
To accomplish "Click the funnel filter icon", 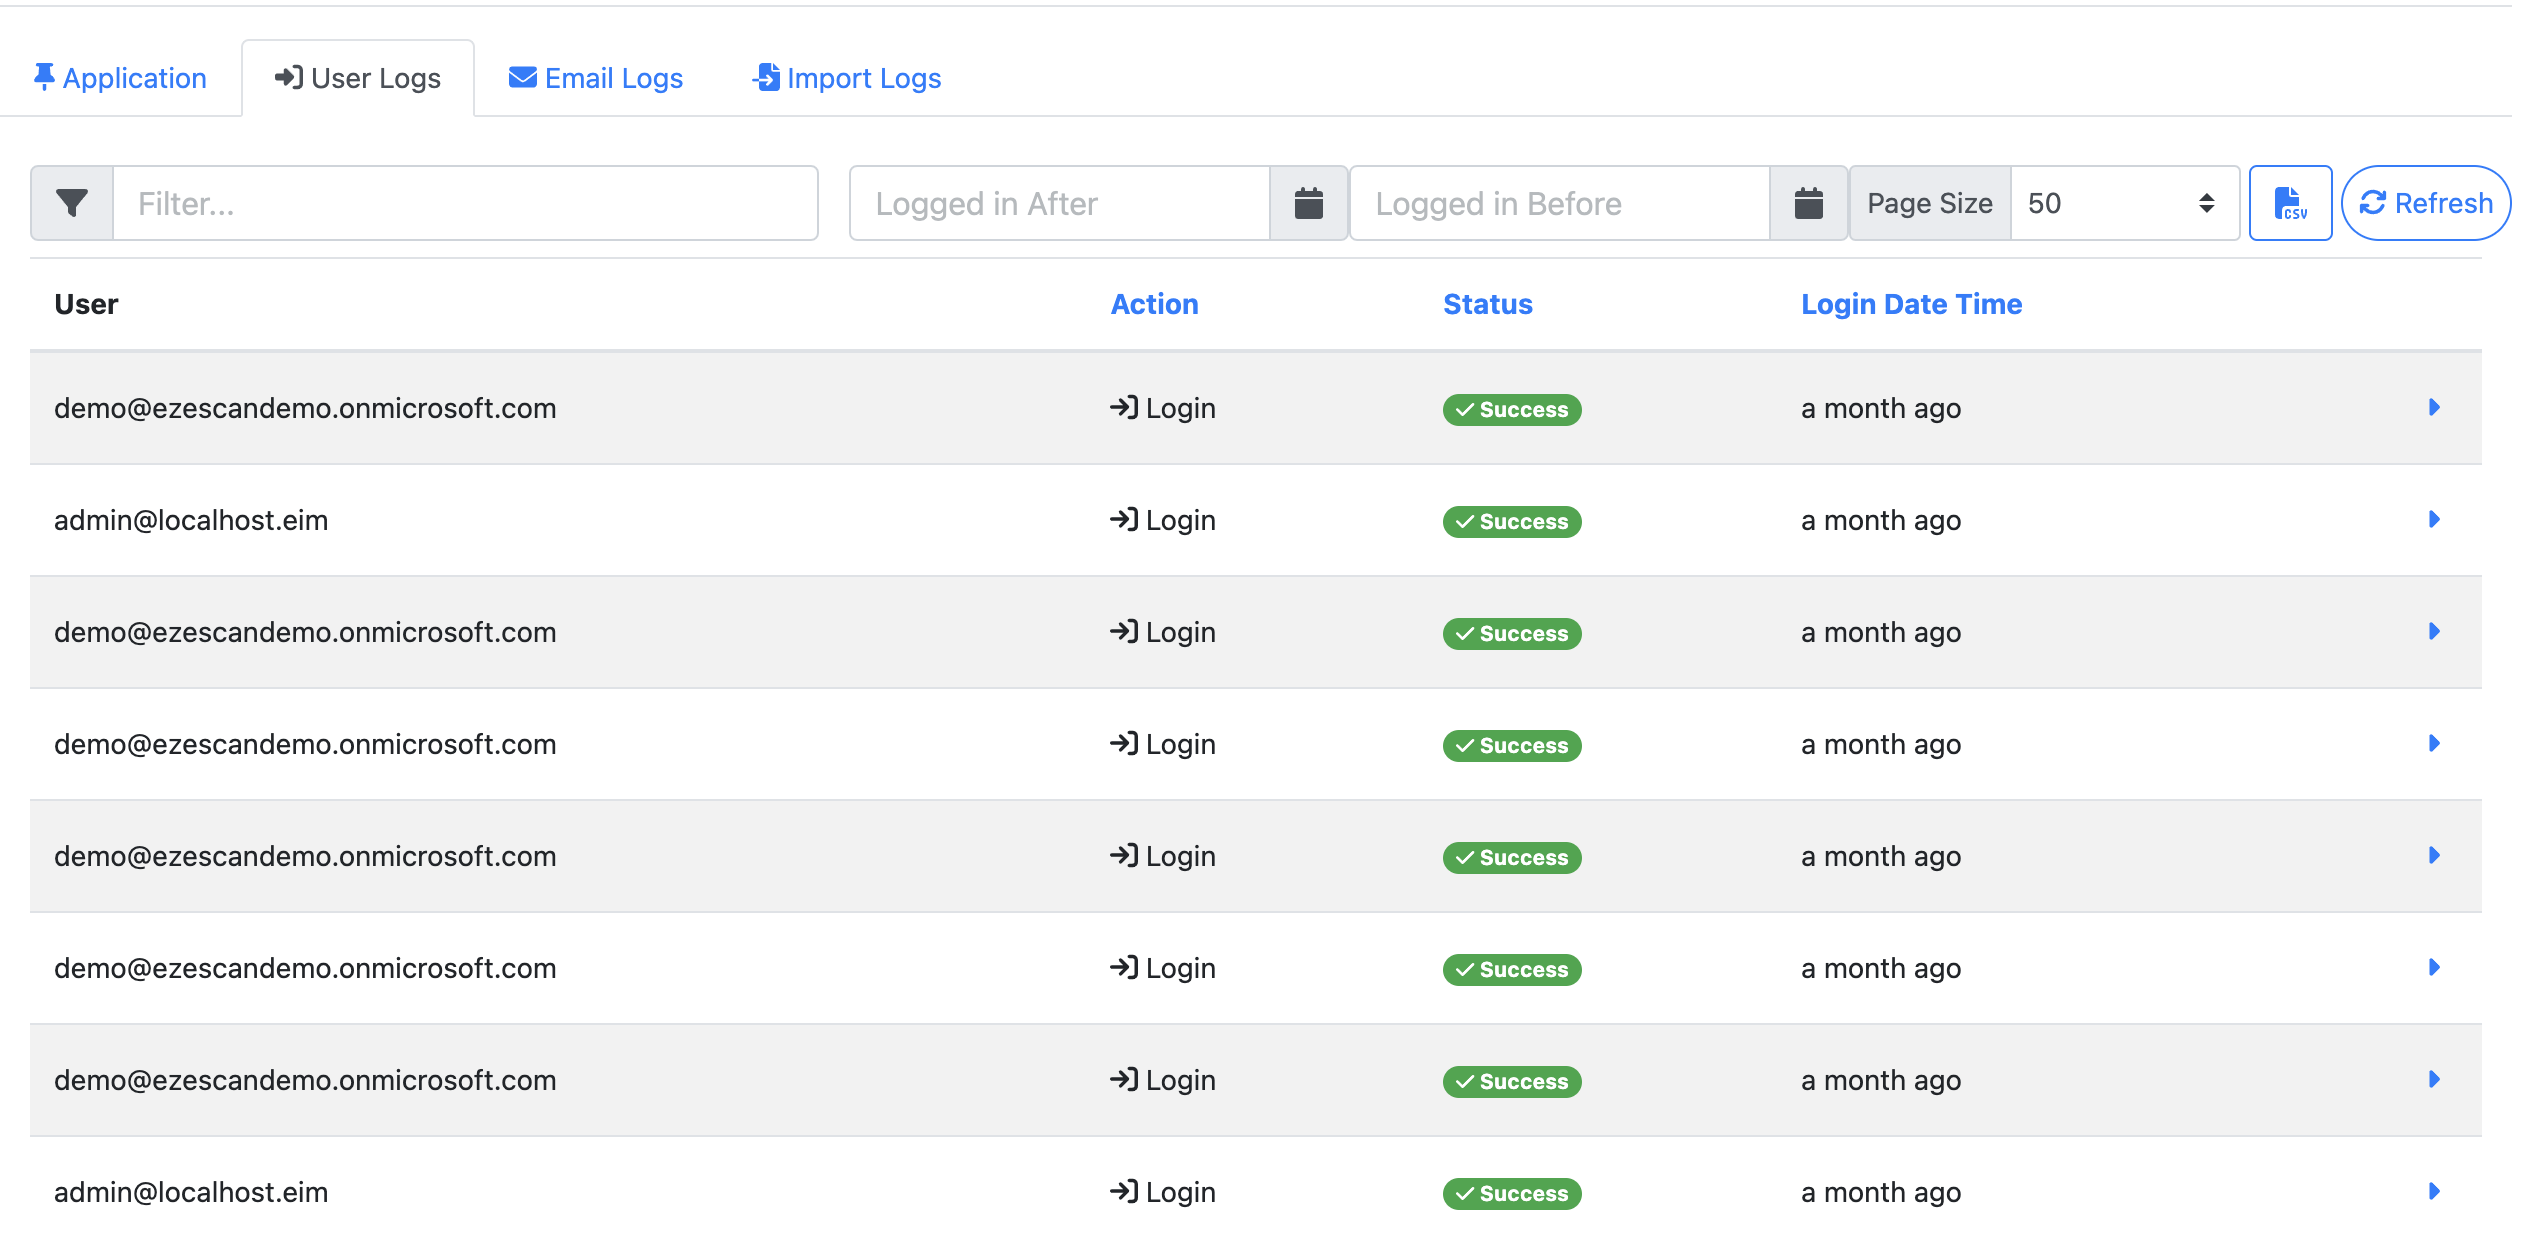I will (71, 203).
